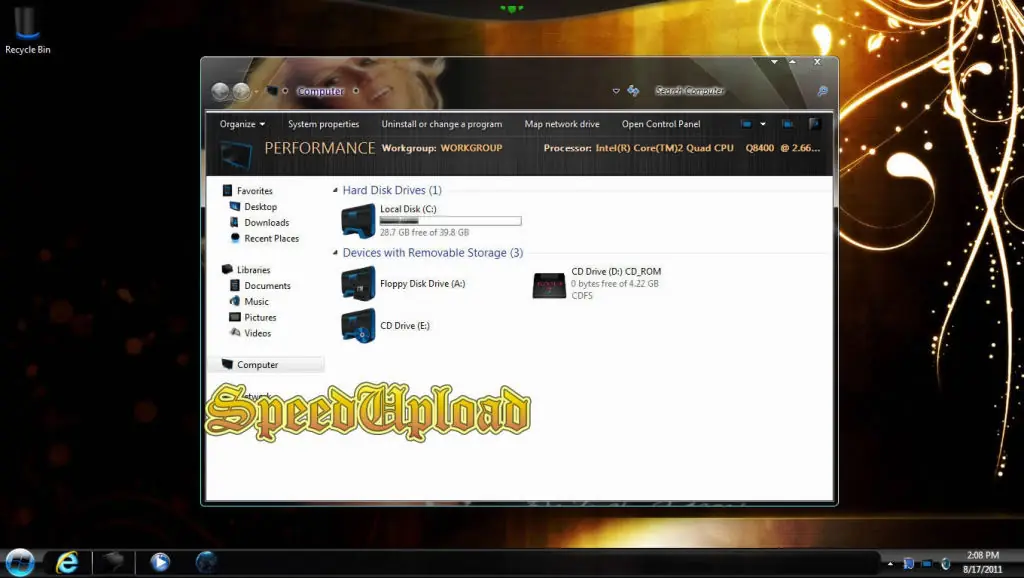This screenshot has height=578, width=1024.
Task: Change the view with the views icon
Action: click(746, 124)
